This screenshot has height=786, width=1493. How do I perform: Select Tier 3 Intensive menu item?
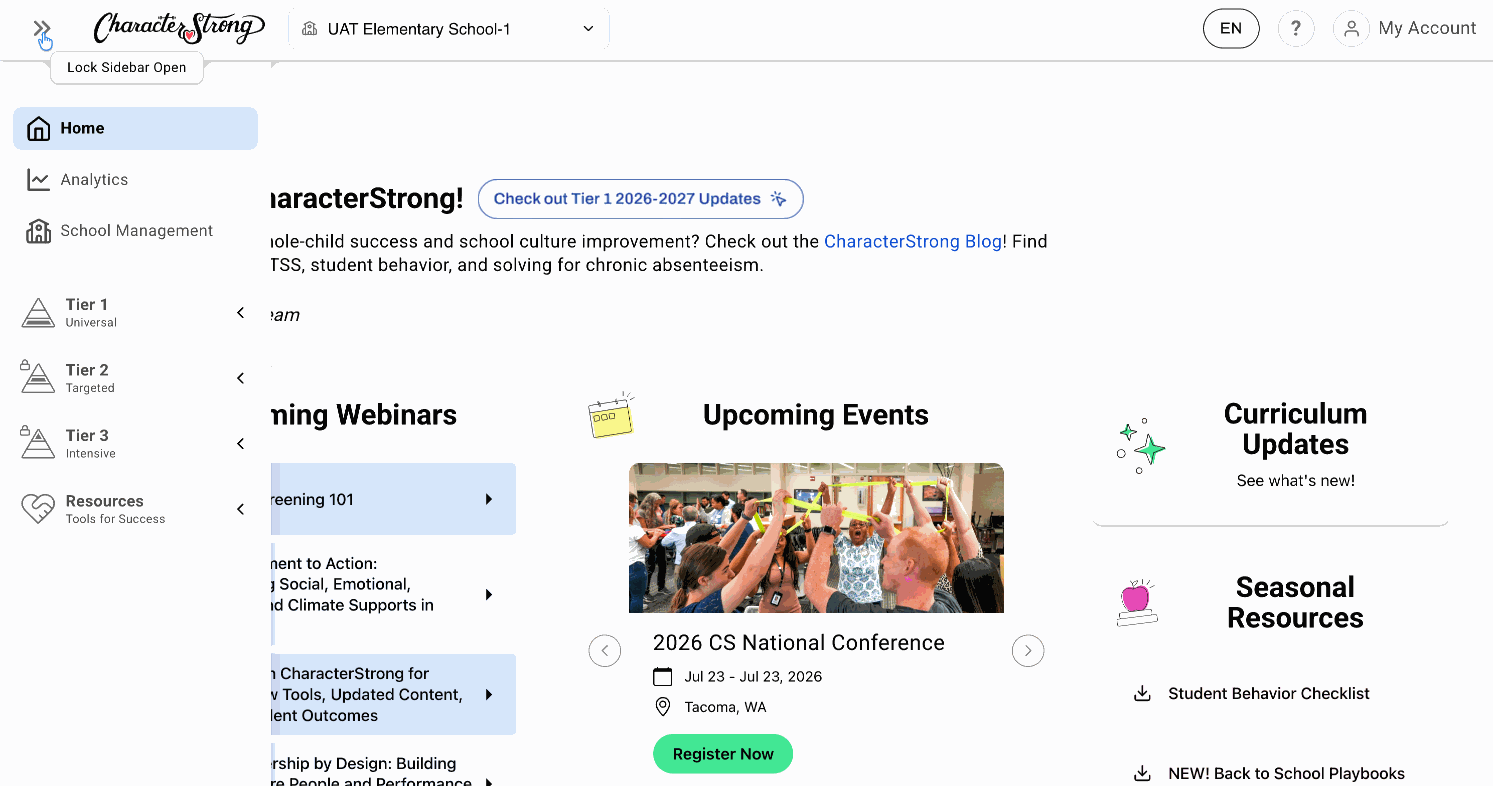click(x=135, y=444)
